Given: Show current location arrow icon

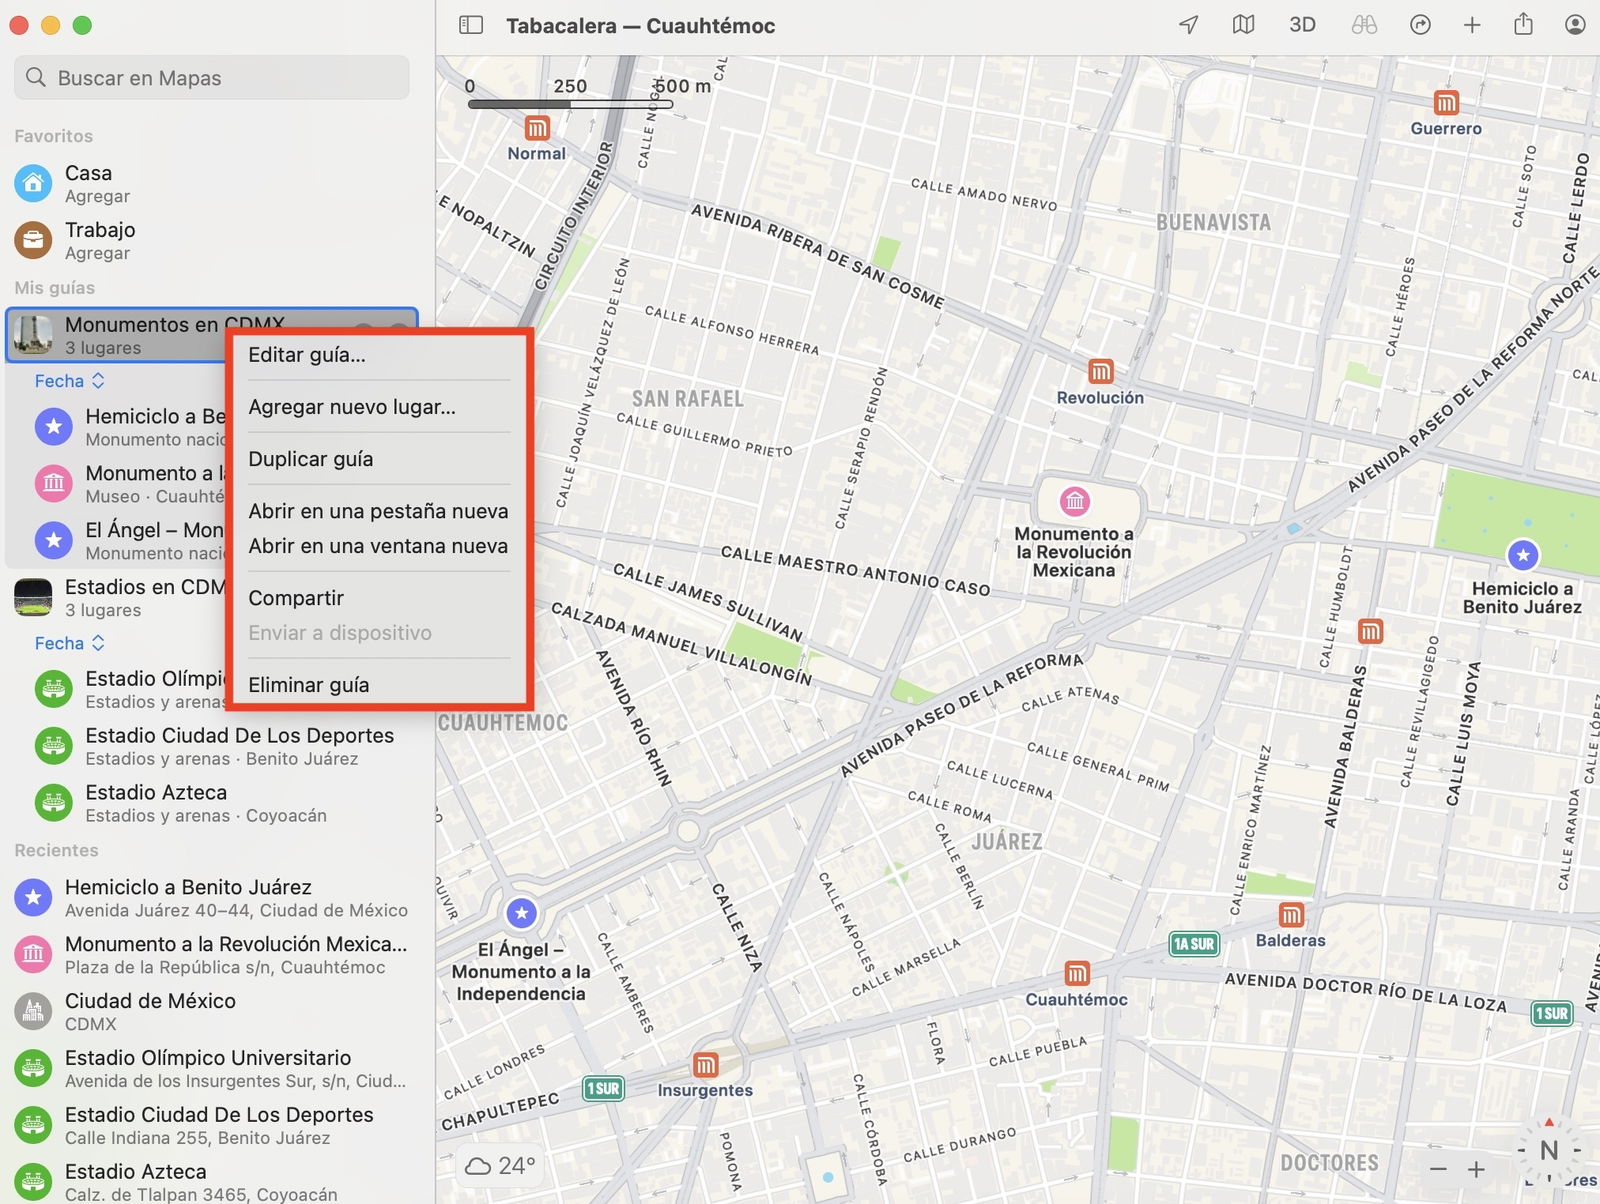Looking at the screenshot, I should [x=1188, y=25].
